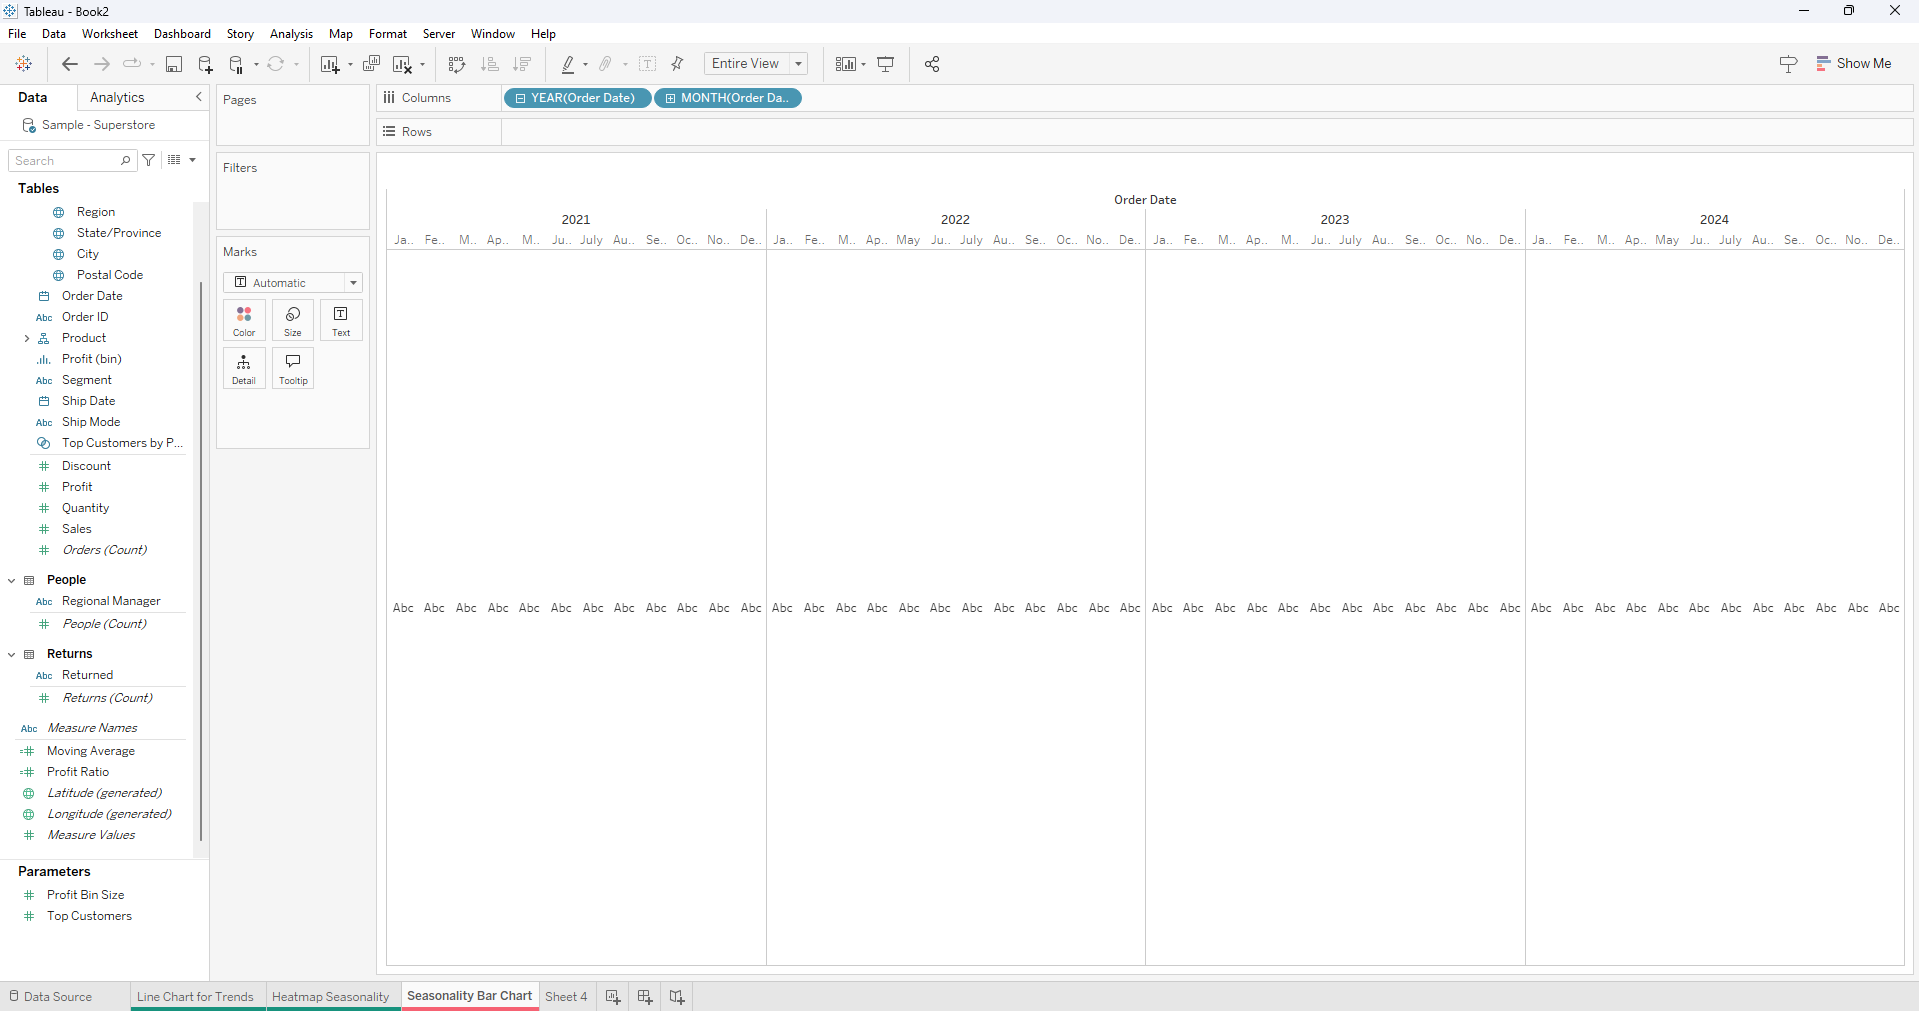Click the Highlight pen icon

(x=568, y=64)
